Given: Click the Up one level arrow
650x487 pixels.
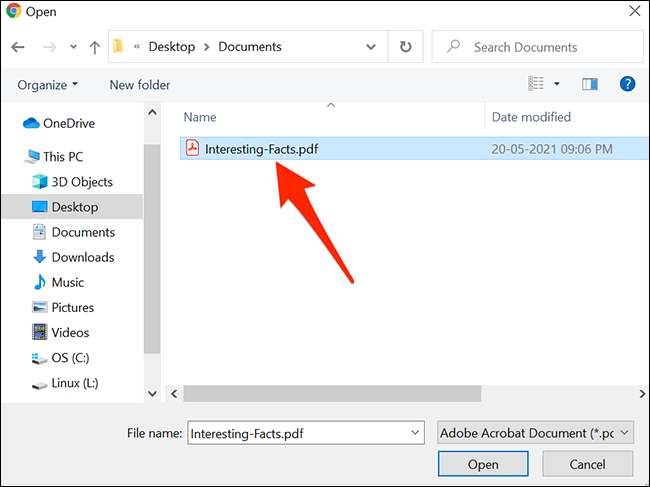Looking at the screenshot, I should tap(94, 47).
